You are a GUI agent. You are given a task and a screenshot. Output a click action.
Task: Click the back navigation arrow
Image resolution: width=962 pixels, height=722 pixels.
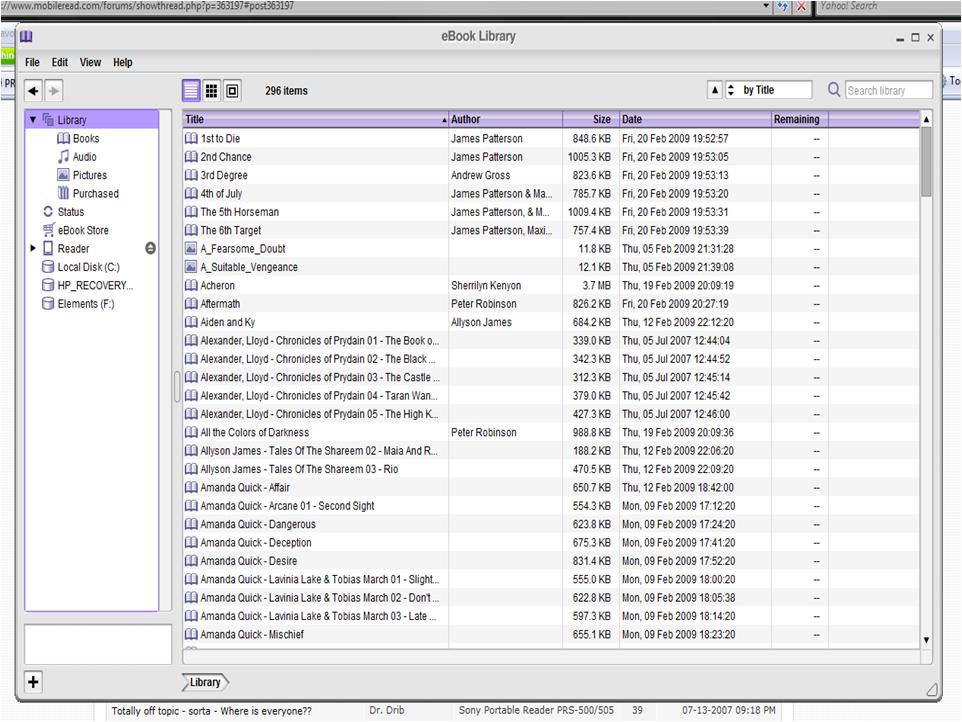[34, 91]
